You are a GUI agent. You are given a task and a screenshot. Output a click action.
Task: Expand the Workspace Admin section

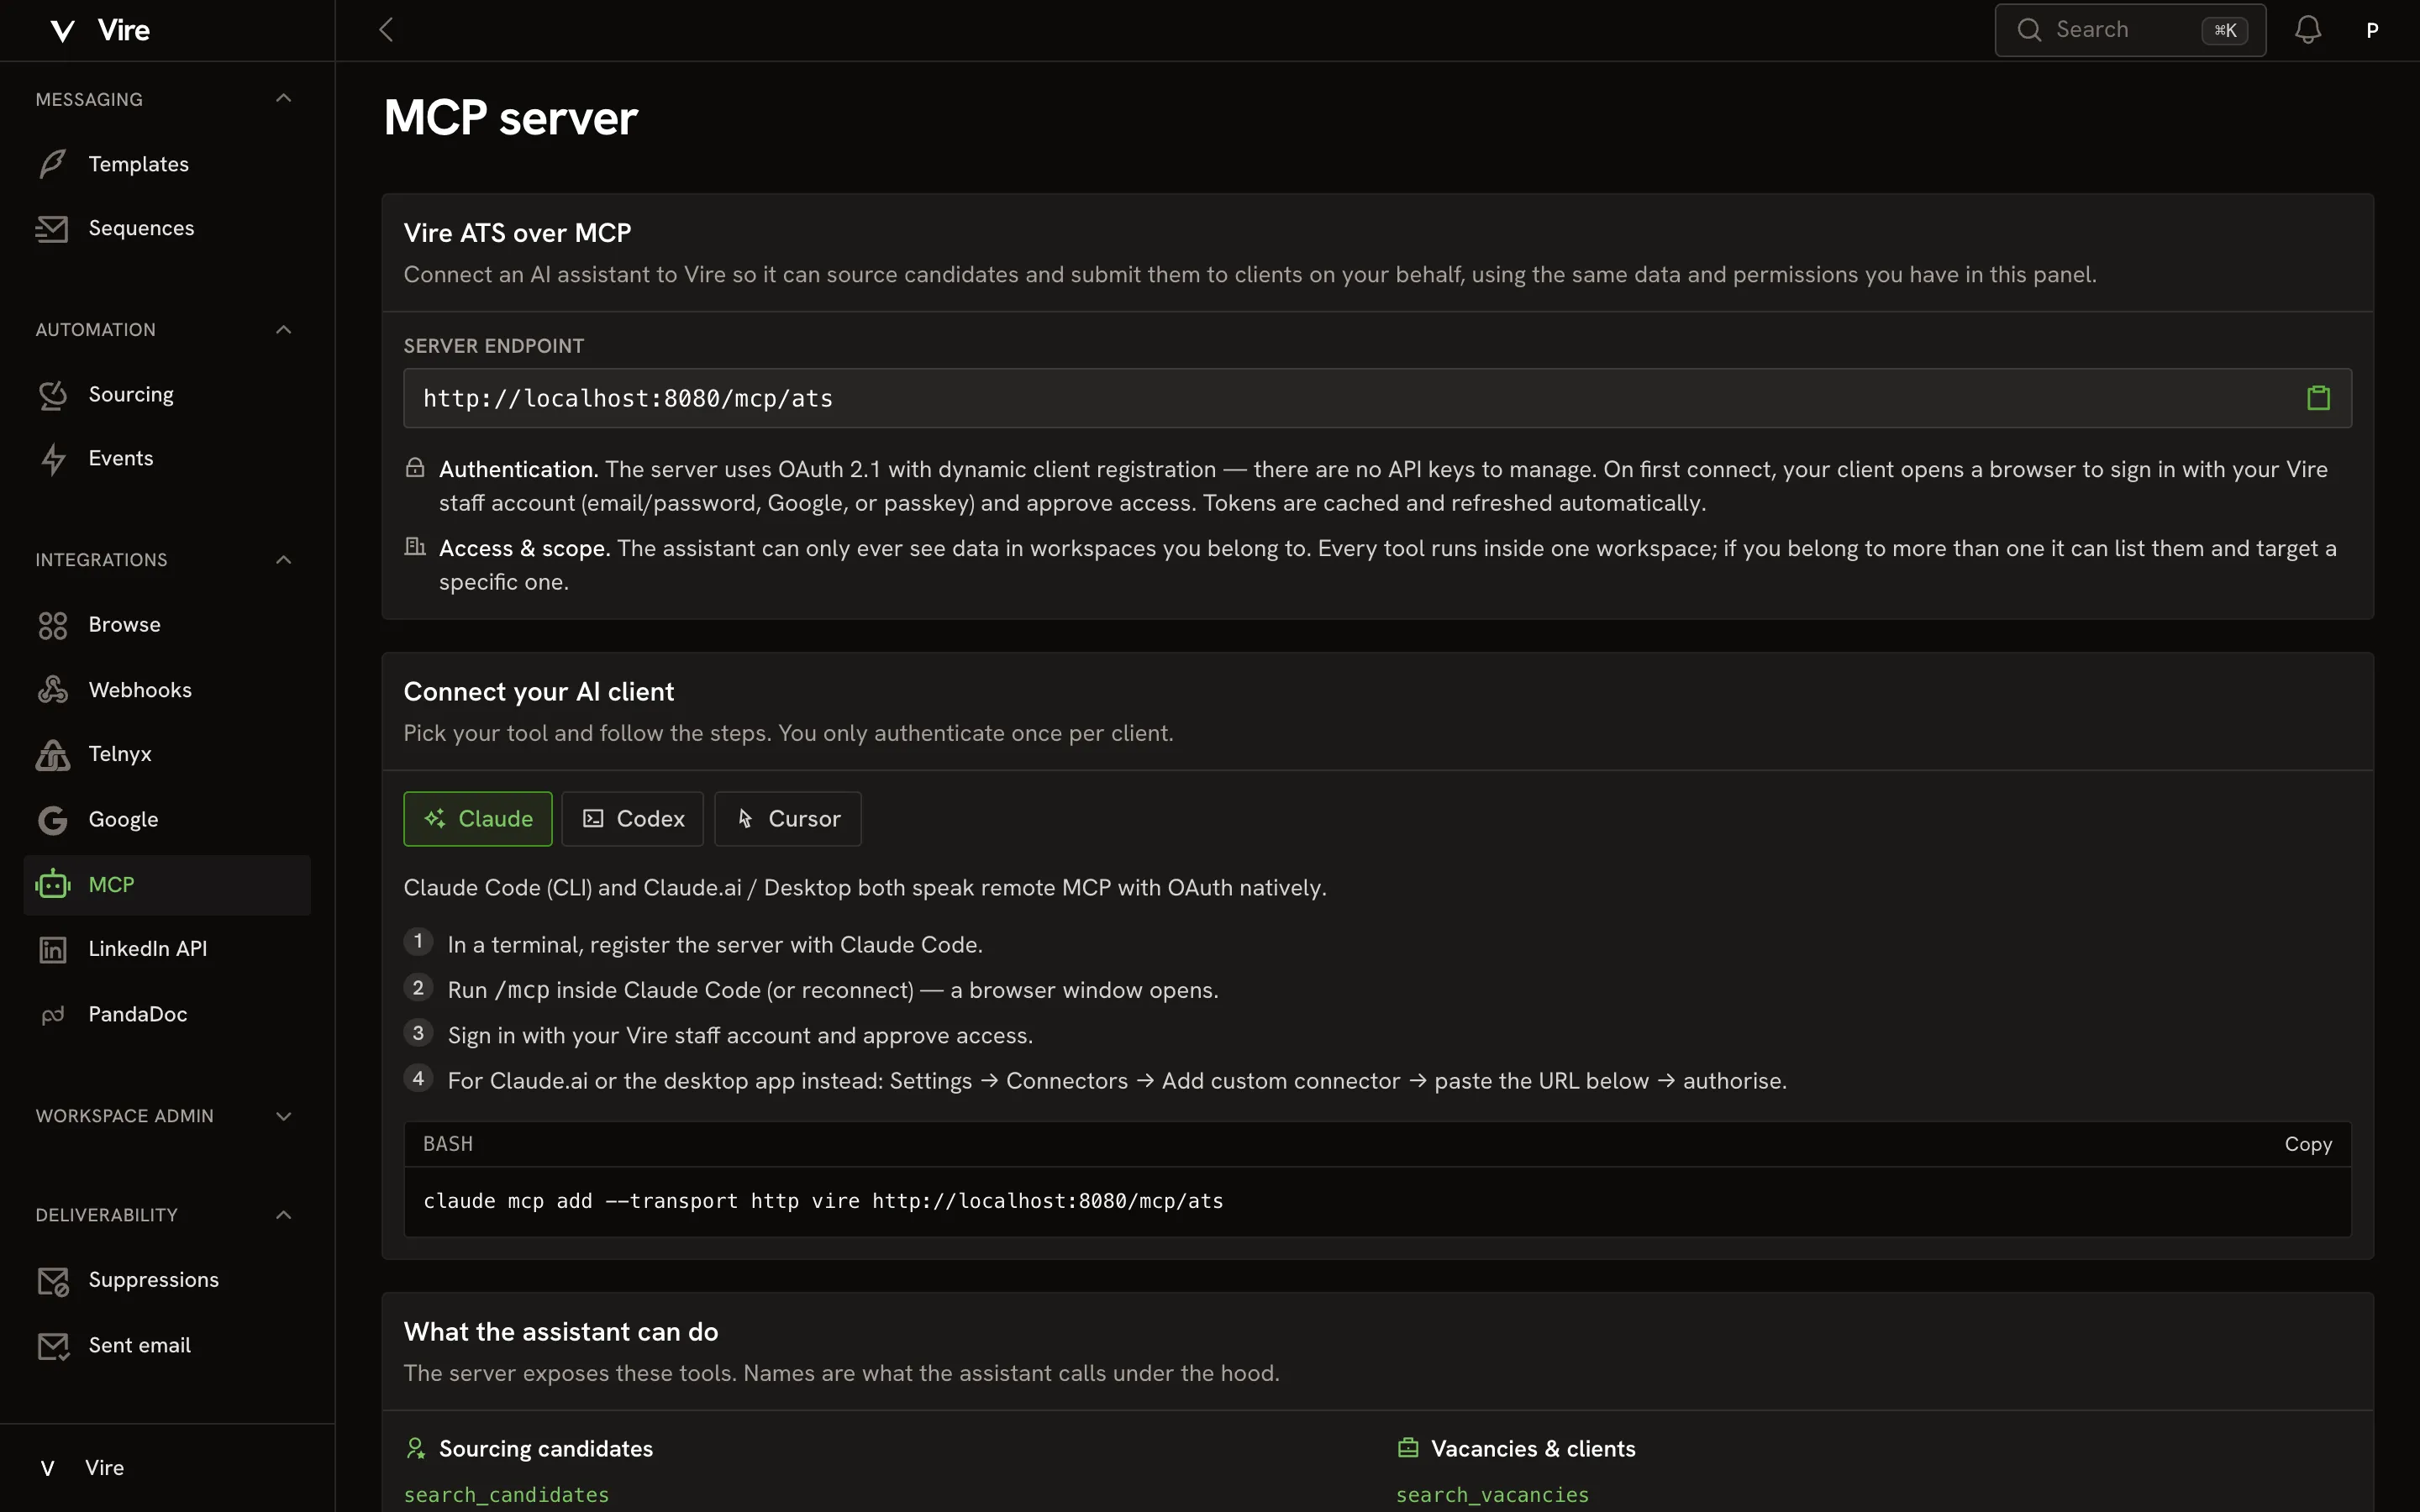coord(284,1116)
